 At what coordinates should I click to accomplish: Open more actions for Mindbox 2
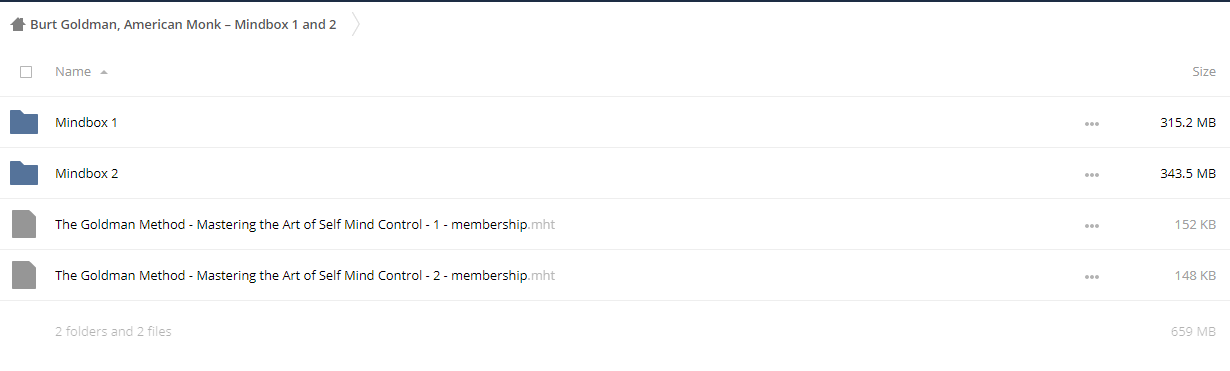[1092, 175]
